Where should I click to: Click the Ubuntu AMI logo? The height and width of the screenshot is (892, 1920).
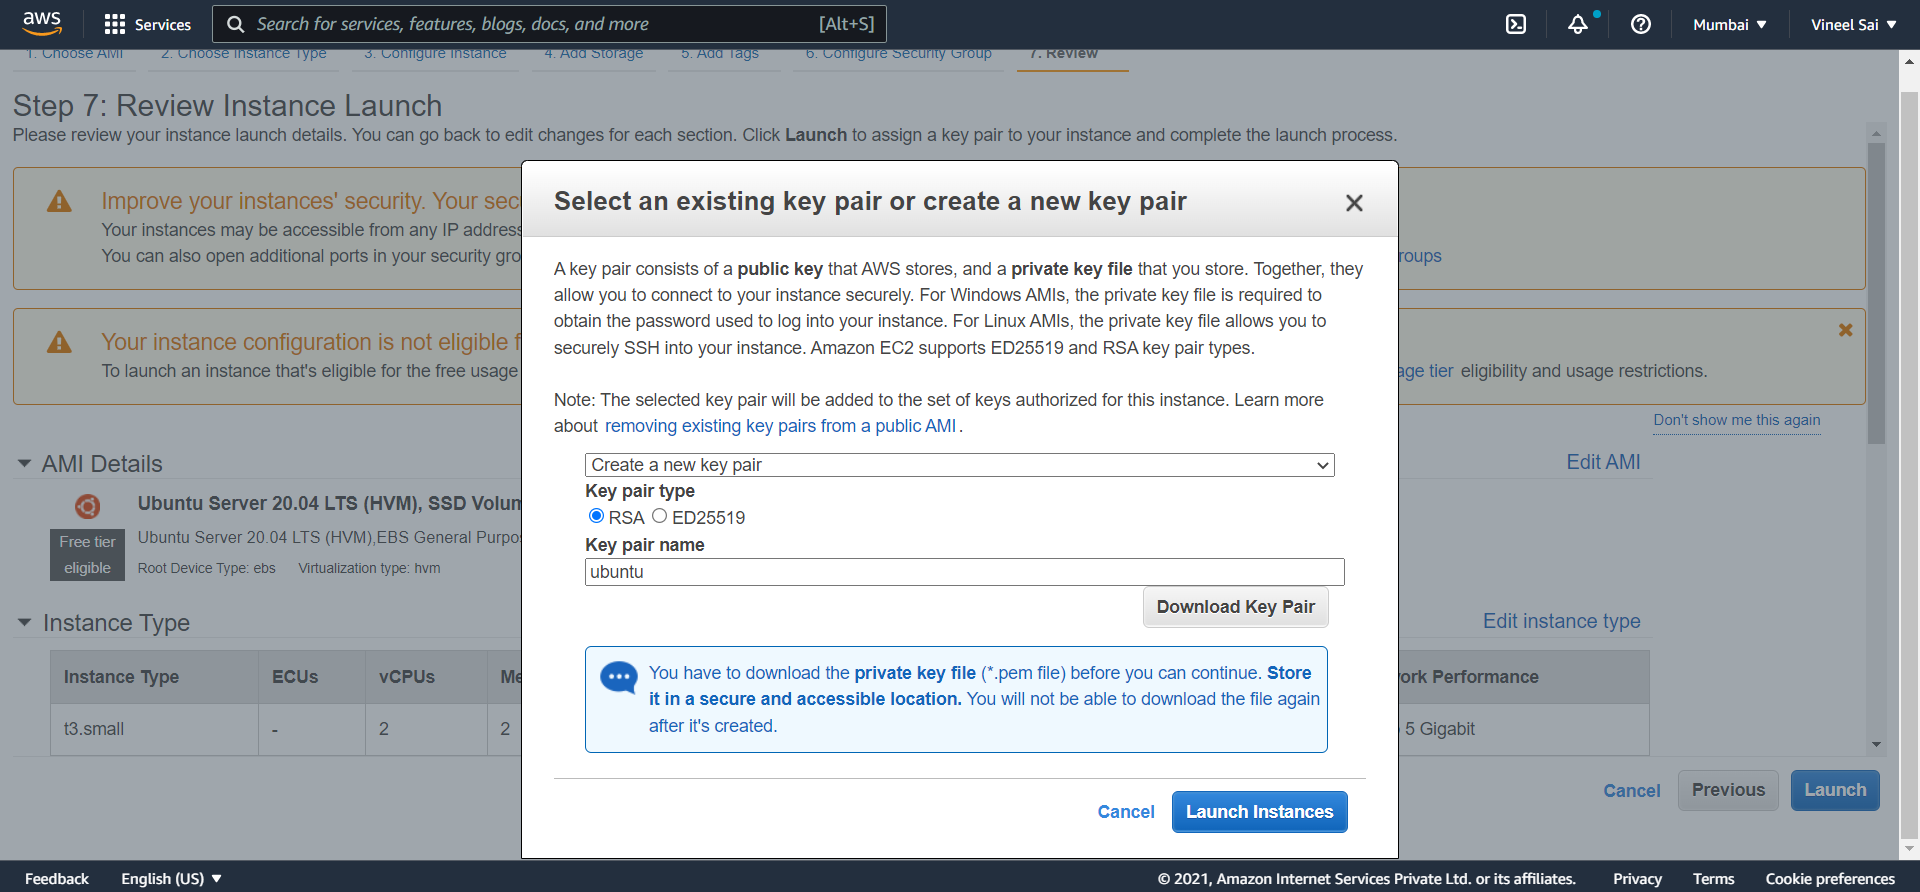(x=88, y=506)
